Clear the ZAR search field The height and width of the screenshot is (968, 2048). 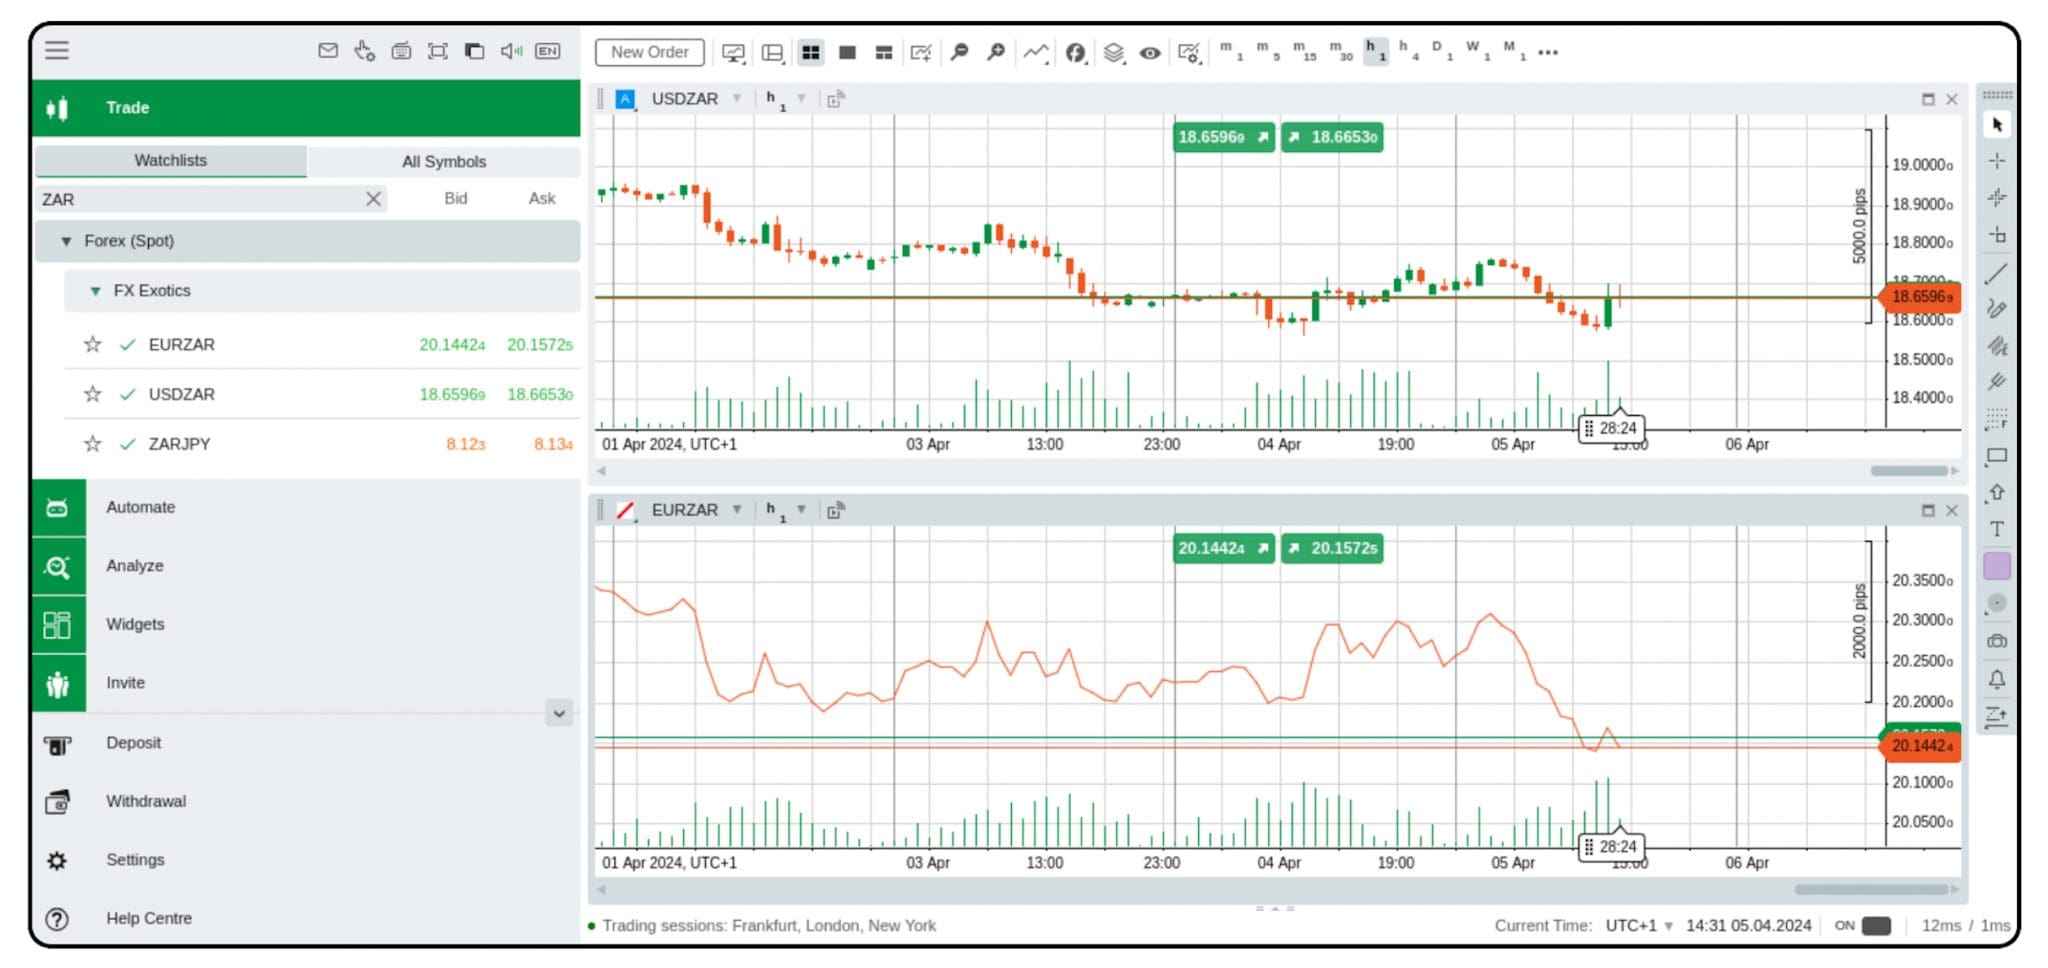click(373, 199)
